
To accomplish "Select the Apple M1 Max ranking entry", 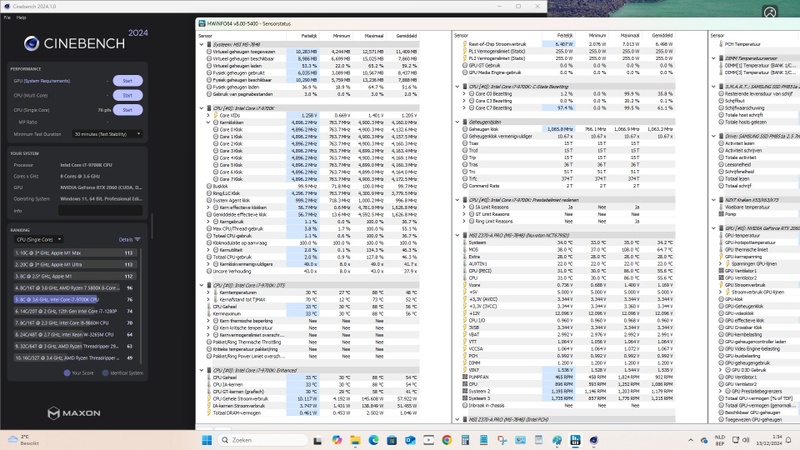I will 75,253.
